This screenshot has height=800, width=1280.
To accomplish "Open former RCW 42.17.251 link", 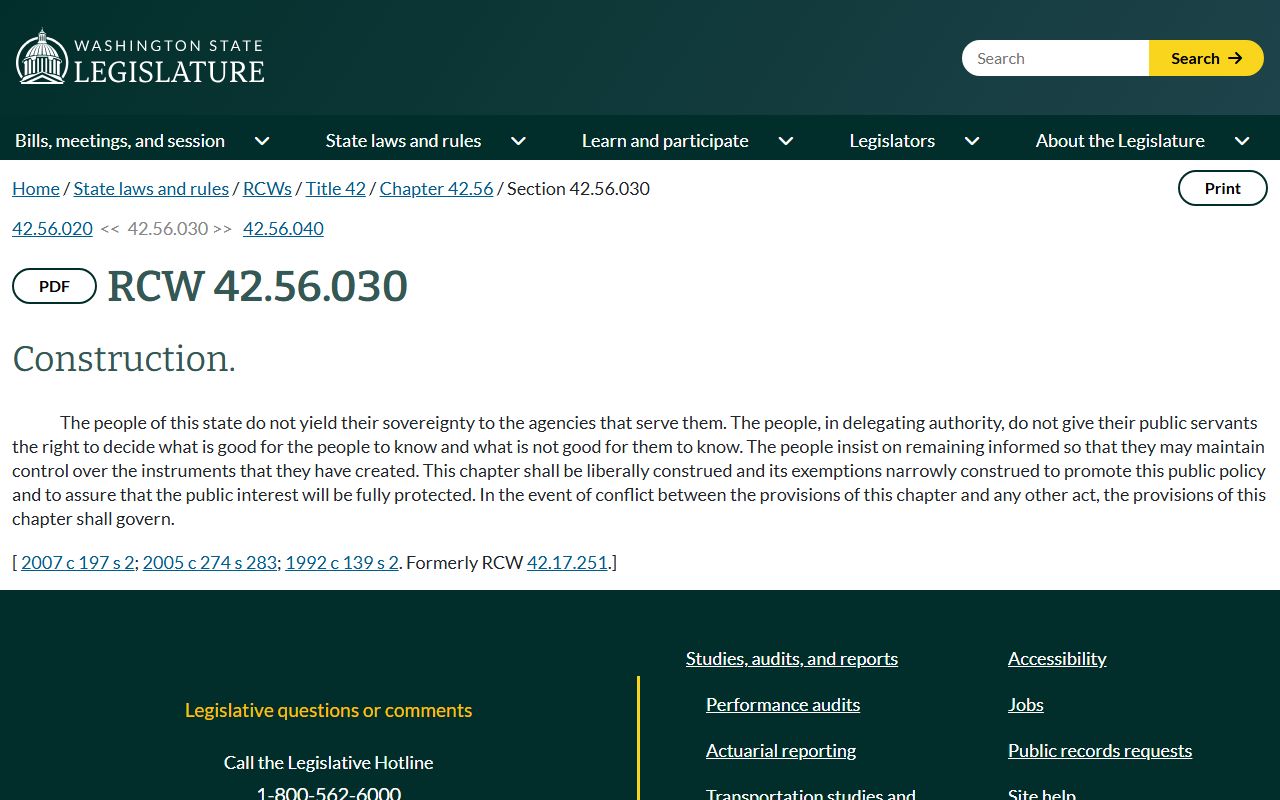I will pos(567,562).
